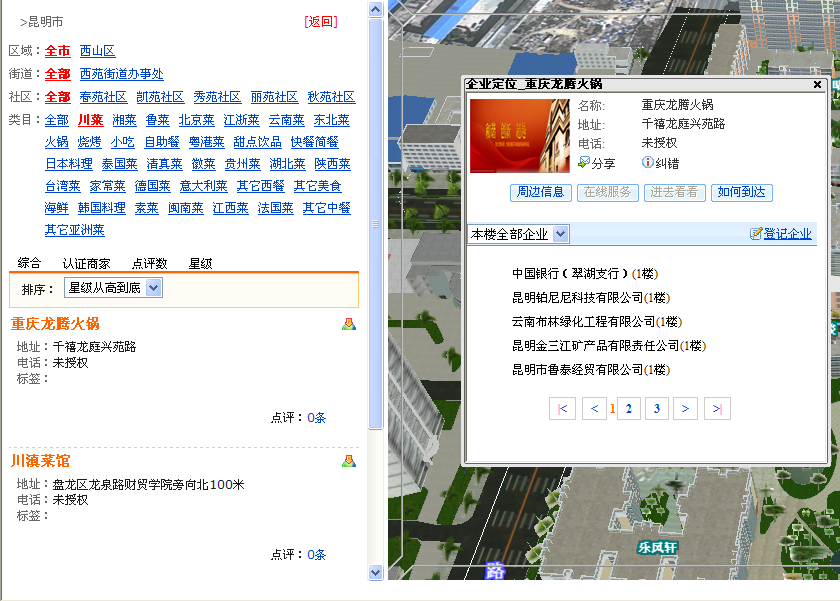Go to previous page of company list
The height and width of the screenshot is (601, 840).
pyautogui.click(x=594, y=409)
